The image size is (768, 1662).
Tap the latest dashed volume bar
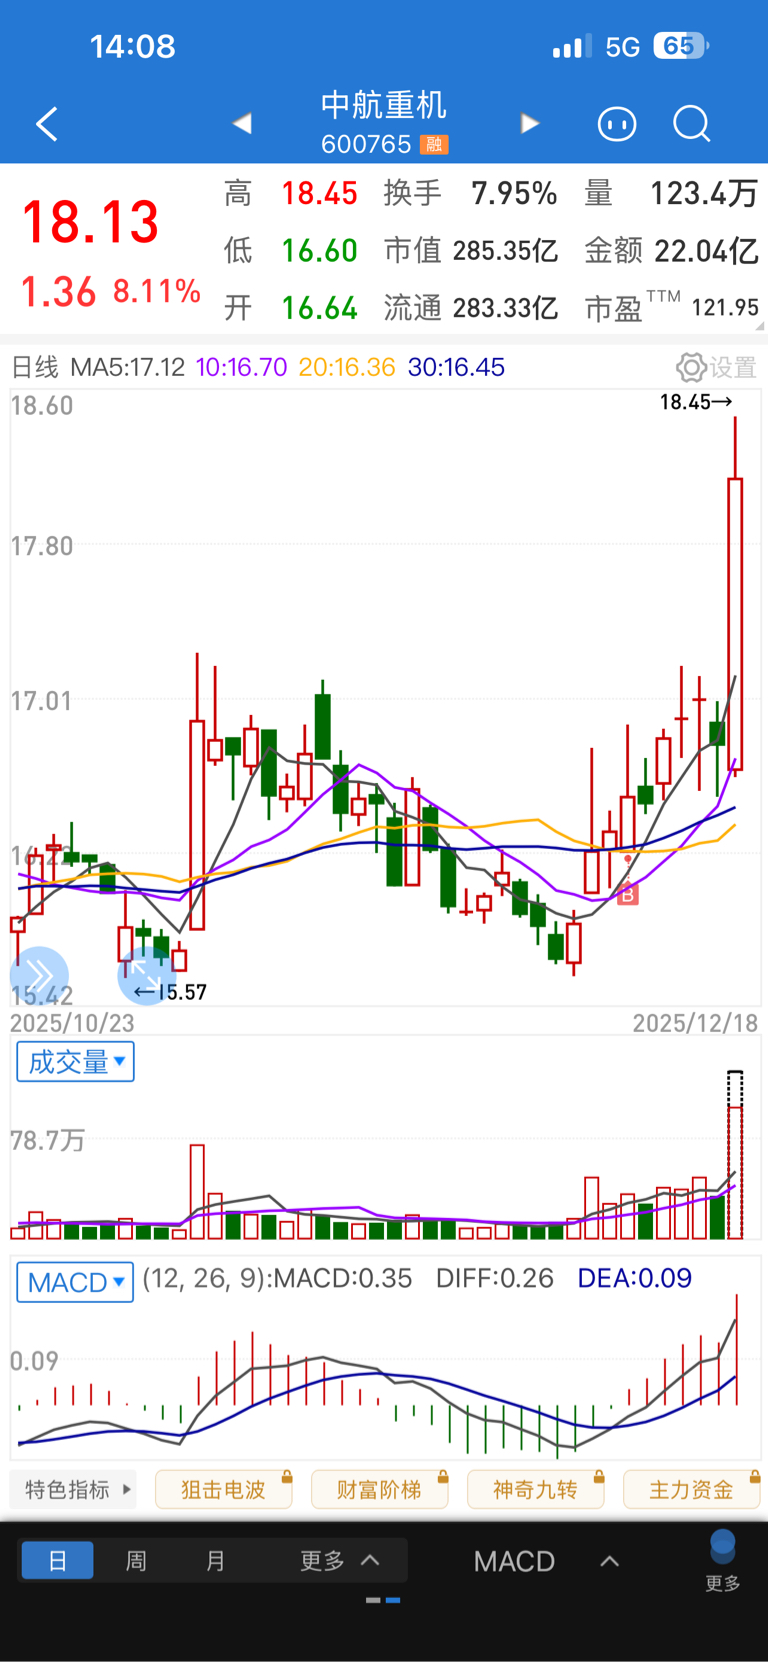pos(735,1155)
